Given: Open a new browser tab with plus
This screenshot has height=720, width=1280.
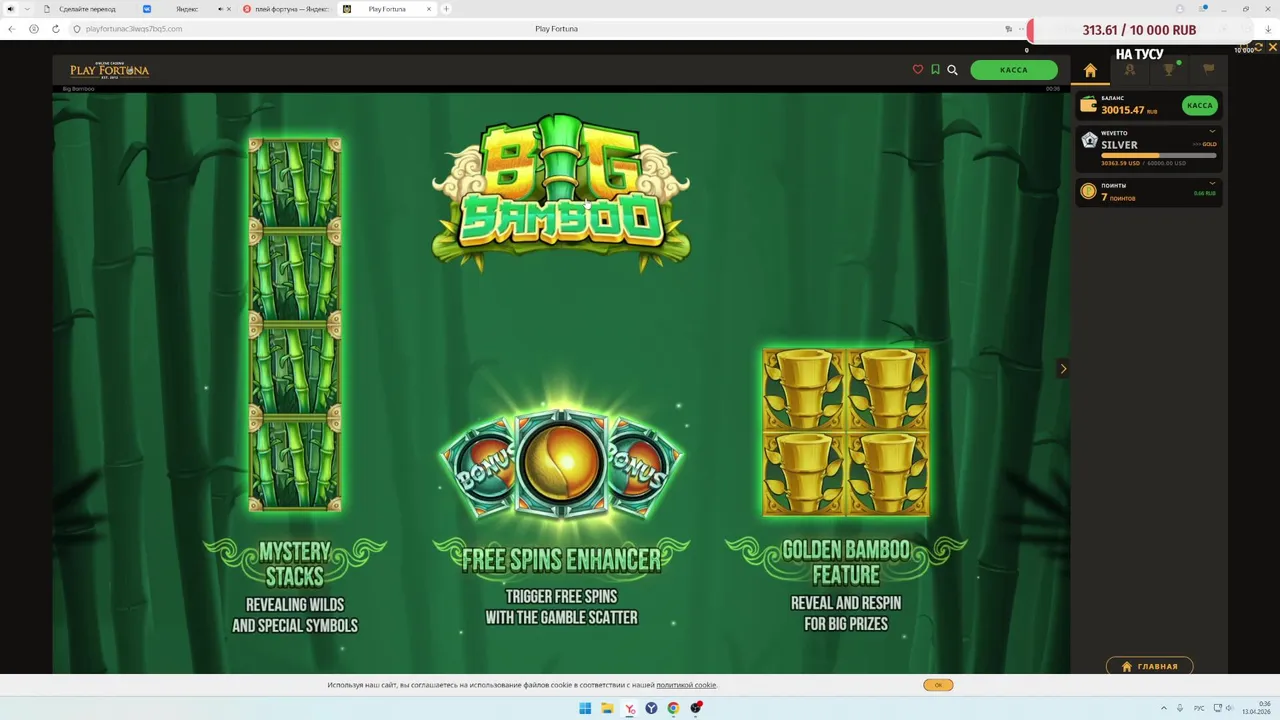Looking at the screenshot, I should pos(446,9).
